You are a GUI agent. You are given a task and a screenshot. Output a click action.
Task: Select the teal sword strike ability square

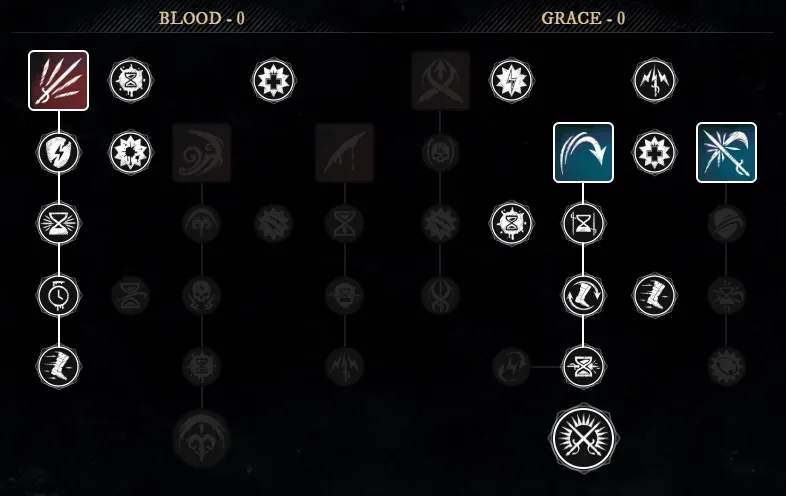pos(726,152)
